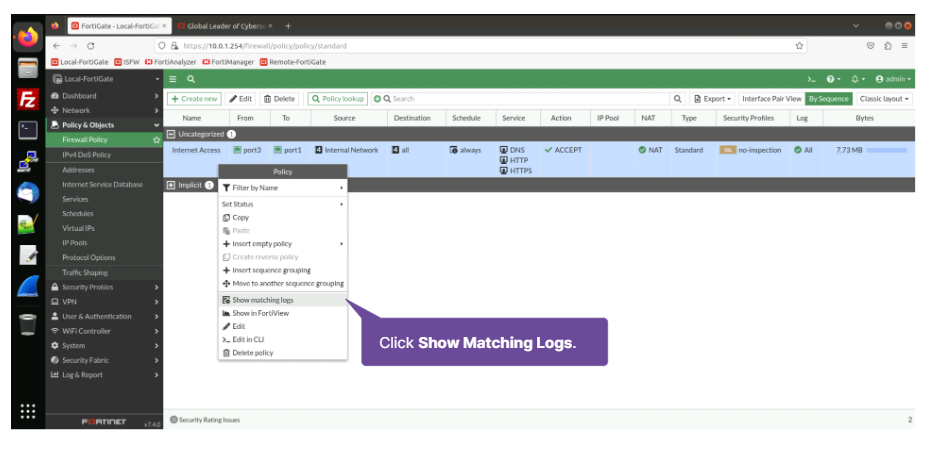
Task: Launch FileZilla from the dock
Action: pos(28,100)
